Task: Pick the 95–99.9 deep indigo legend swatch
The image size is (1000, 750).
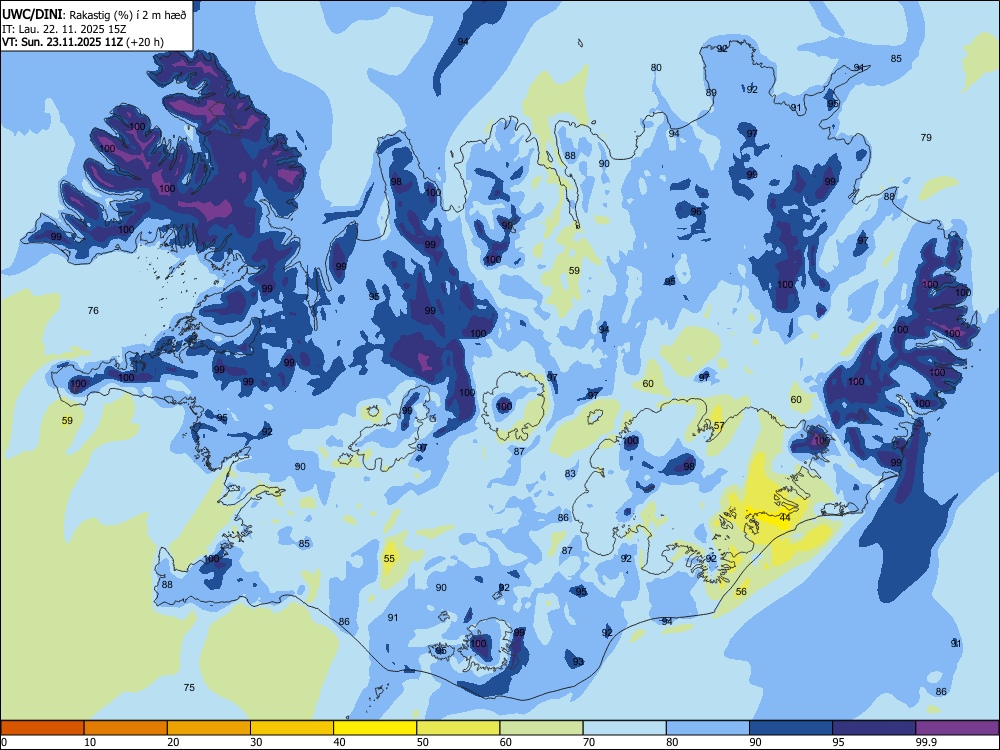Action: pos(874,728)
